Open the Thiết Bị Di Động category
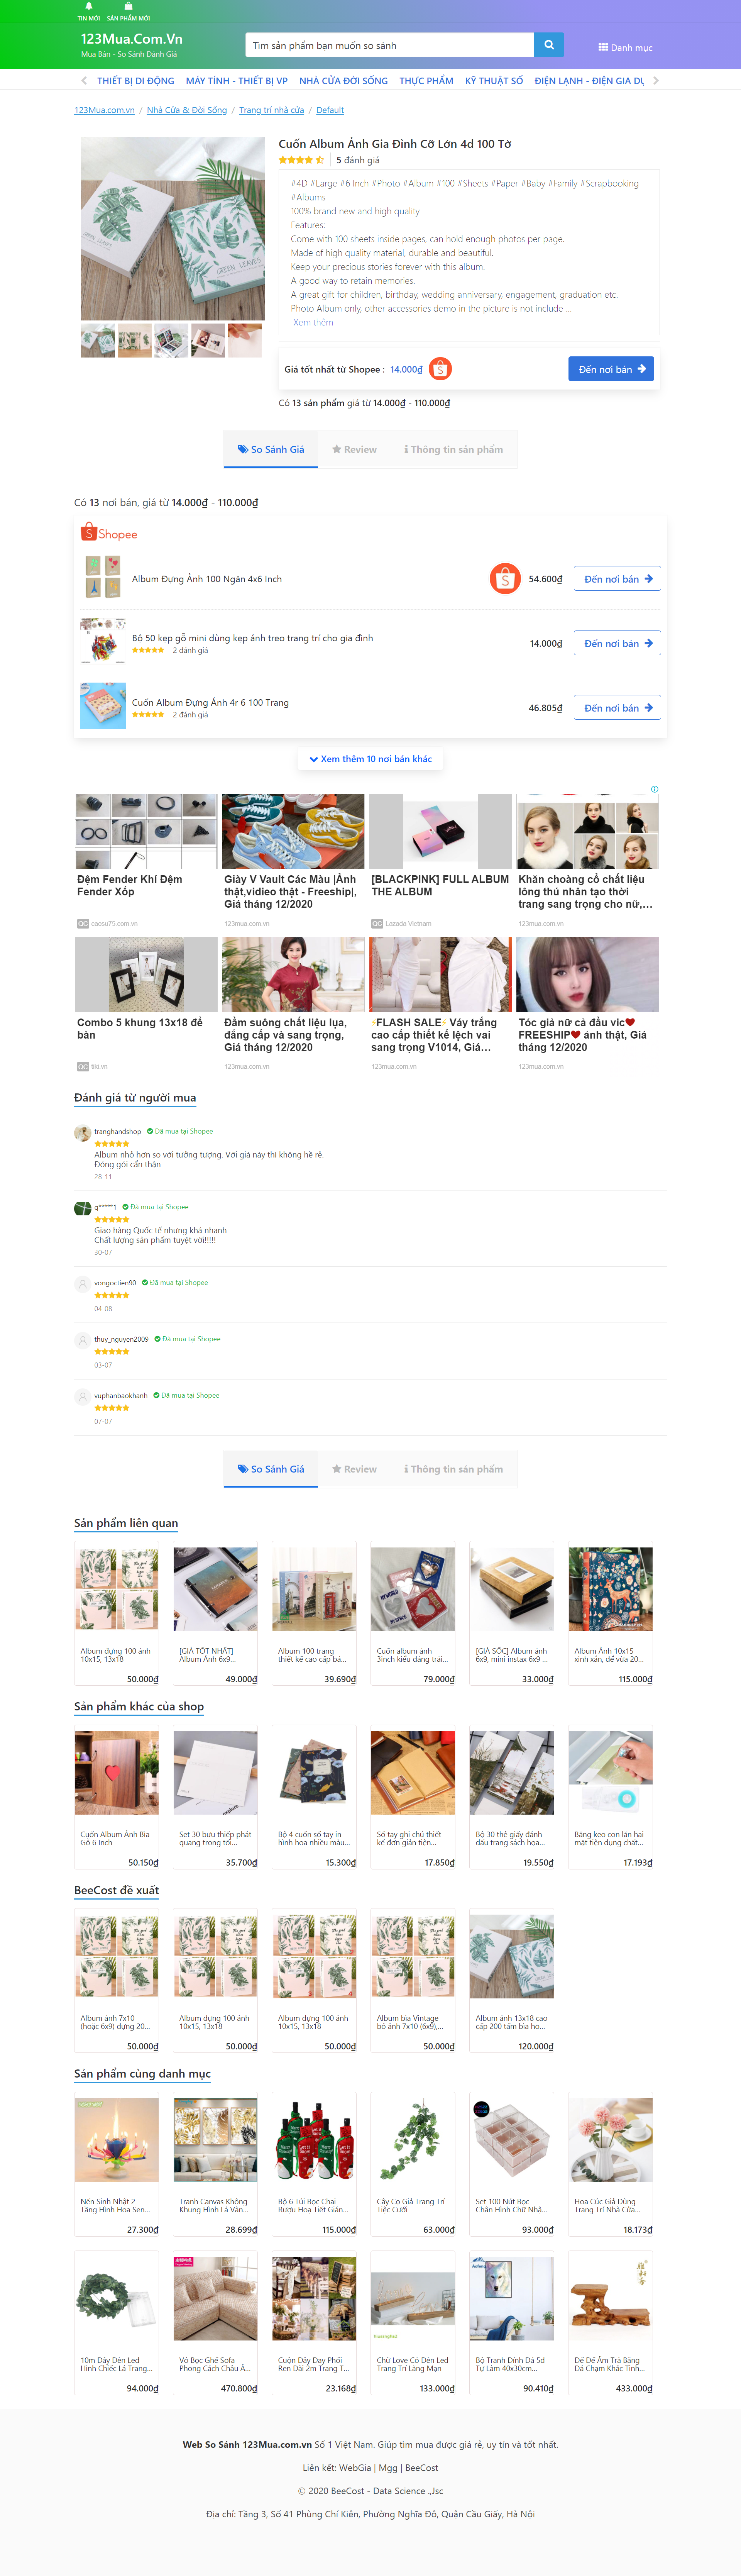 135,81
